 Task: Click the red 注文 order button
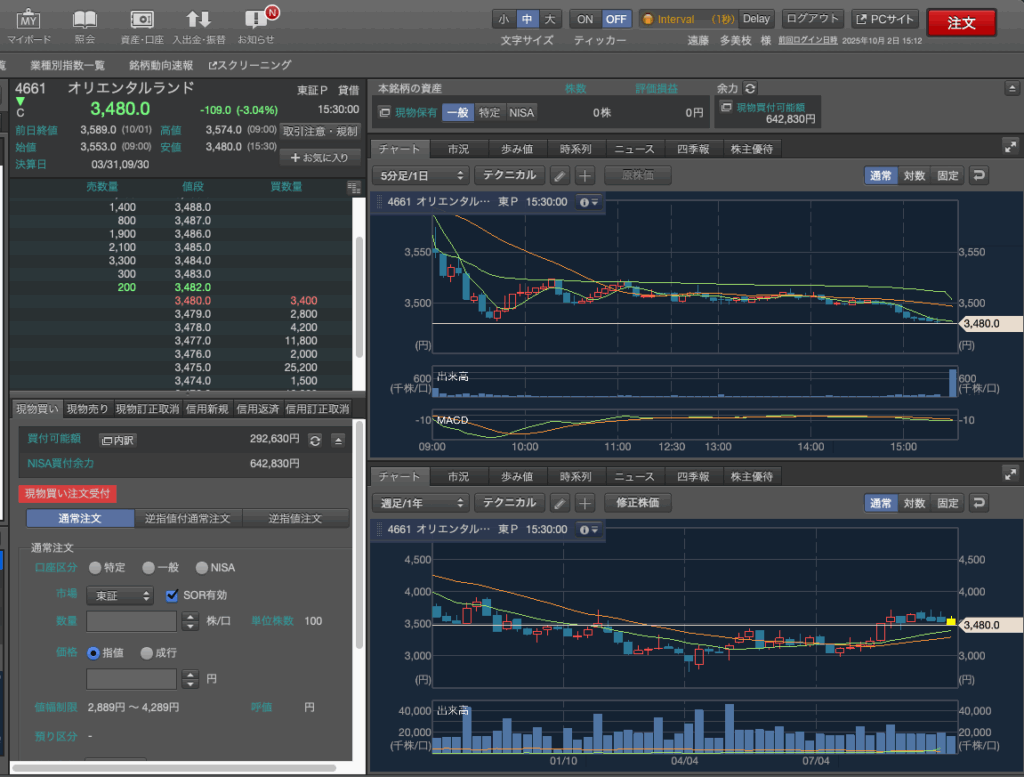[961, 22]
